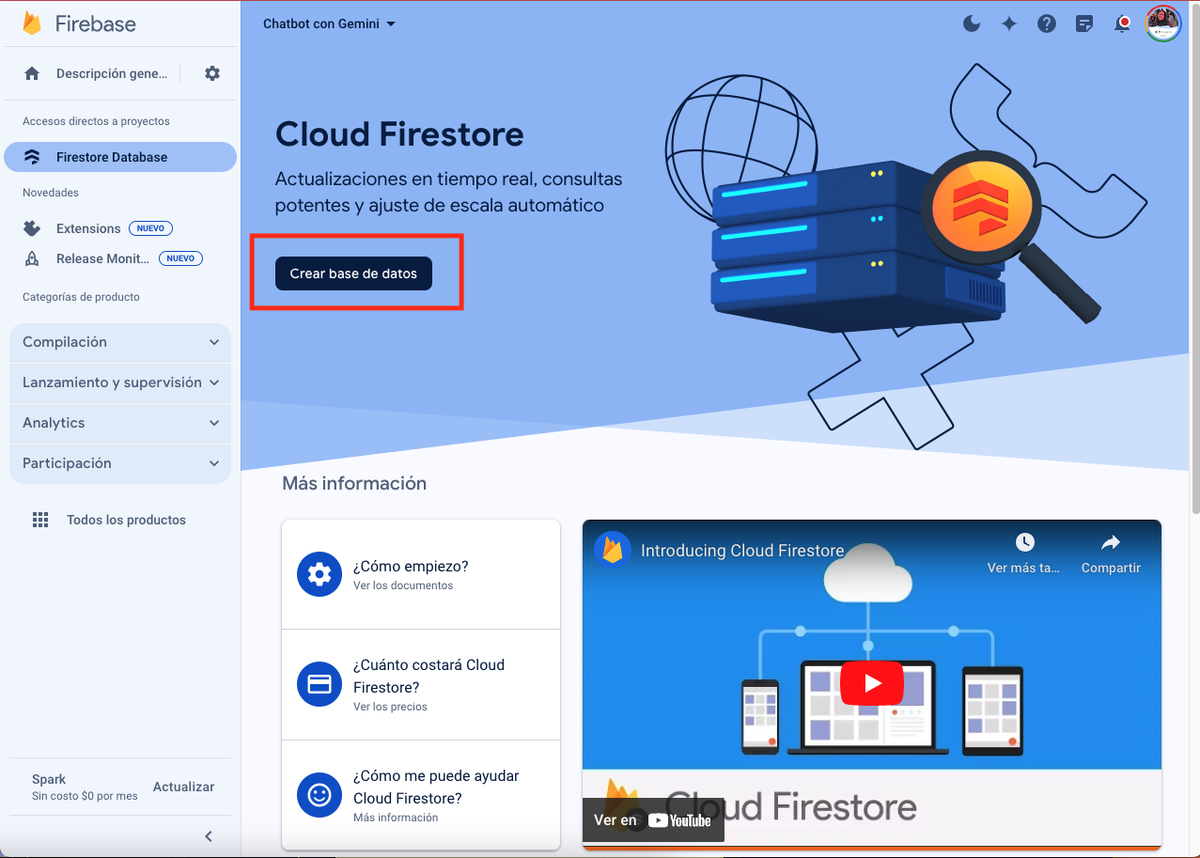The height and width of the screenshot is (858, 1200).
Task: Open Gemini sparkle assistant icon
Action: (x=1009, y=23)
